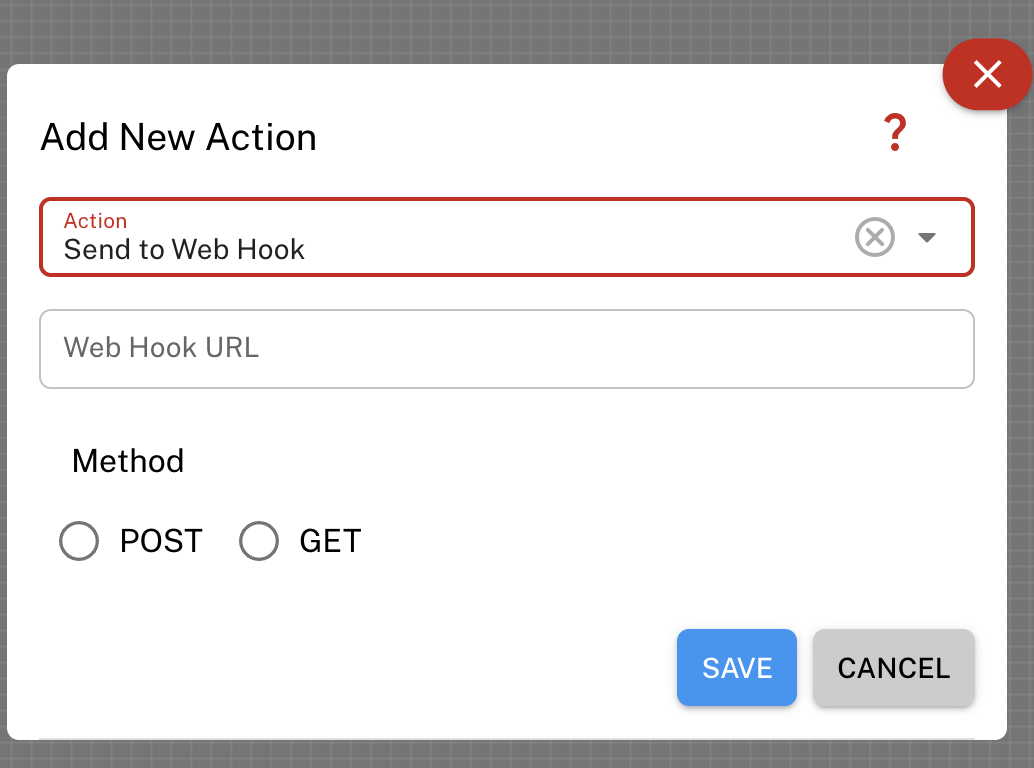Select the POST method radio button
Viewport: 1034px width, 768px height.
79,541
